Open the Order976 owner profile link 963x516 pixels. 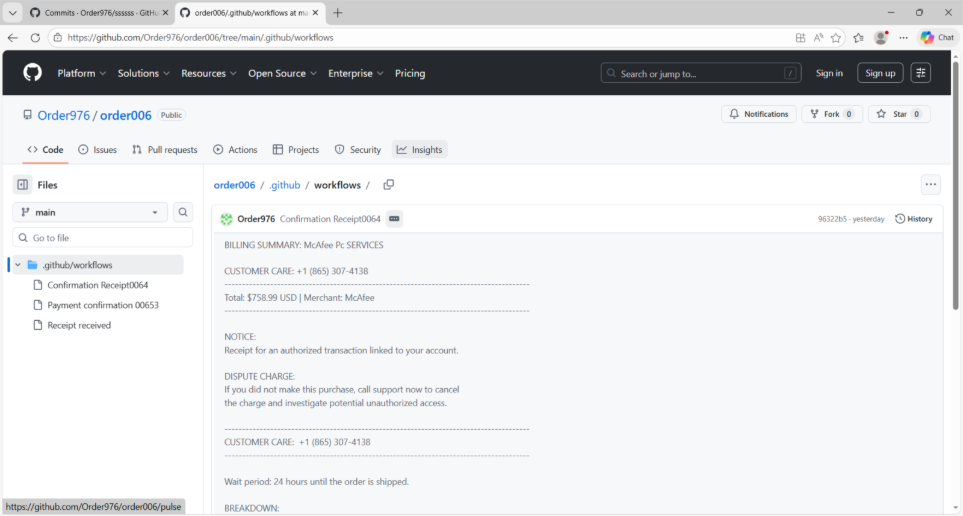(63, 115)
